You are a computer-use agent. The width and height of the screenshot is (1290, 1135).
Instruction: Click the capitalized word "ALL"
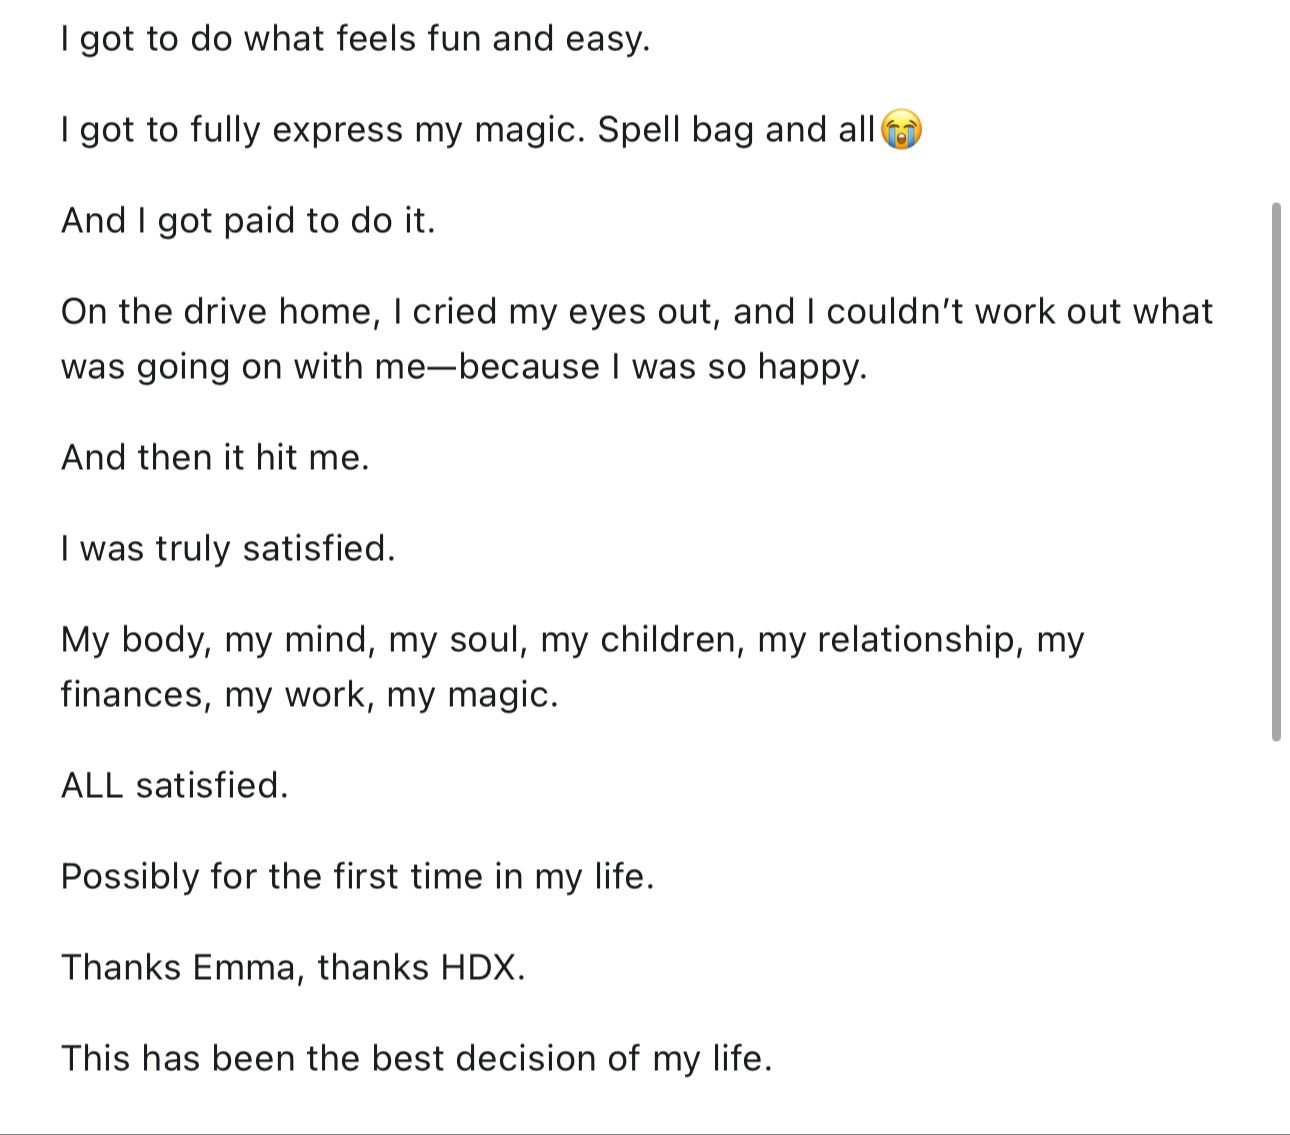(x=92, y=786)
